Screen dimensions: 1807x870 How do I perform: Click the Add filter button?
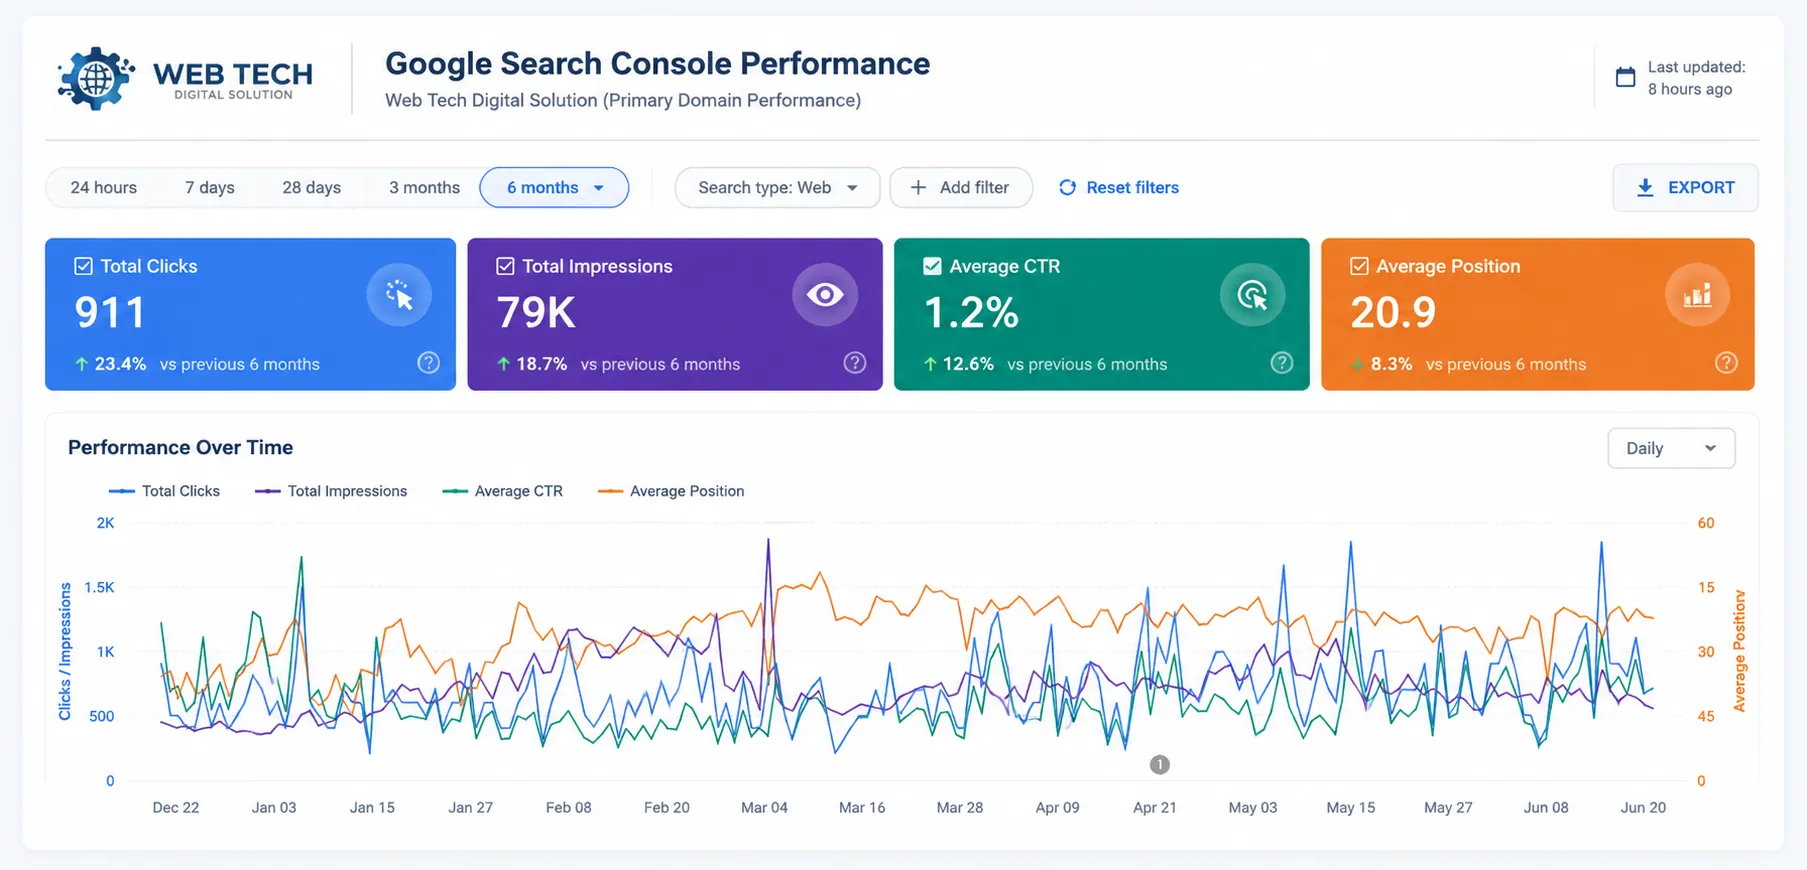pos(961,187)
